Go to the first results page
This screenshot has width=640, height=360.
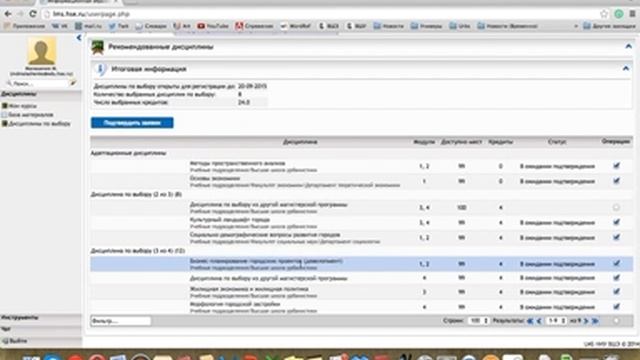(x=530, y=321)
